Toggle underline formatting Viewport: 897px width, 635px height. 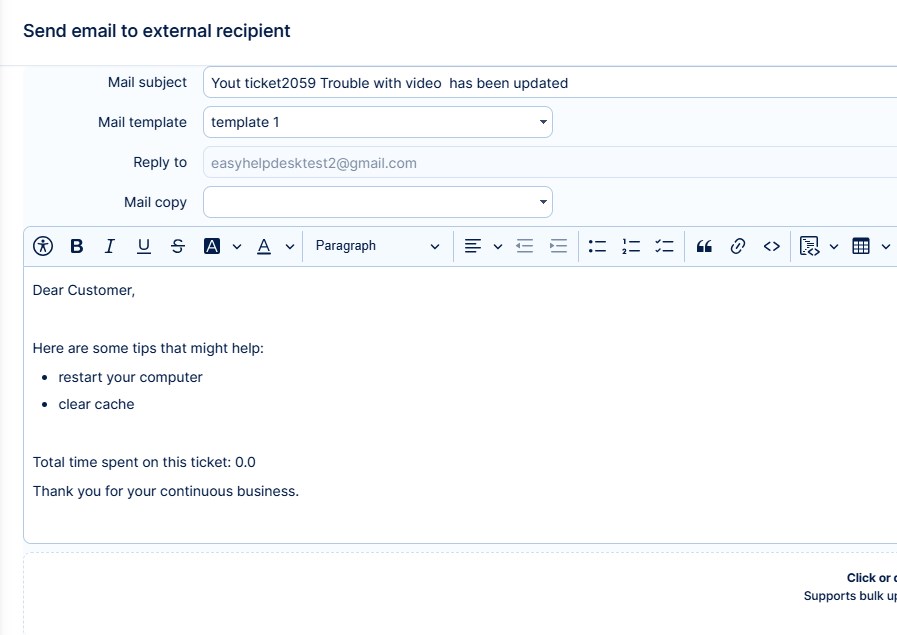[144, 246]
